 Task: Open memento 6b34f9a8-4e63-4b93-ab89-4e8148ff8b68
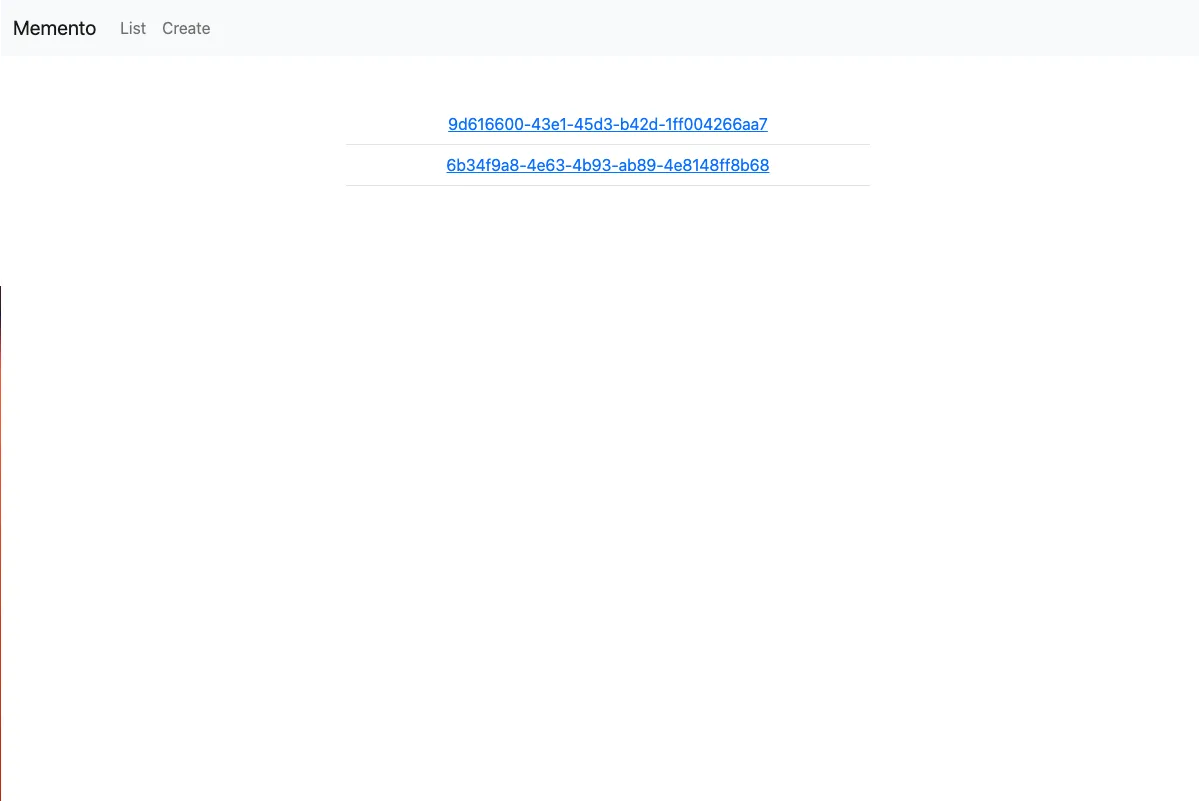[x=607, y=165]
